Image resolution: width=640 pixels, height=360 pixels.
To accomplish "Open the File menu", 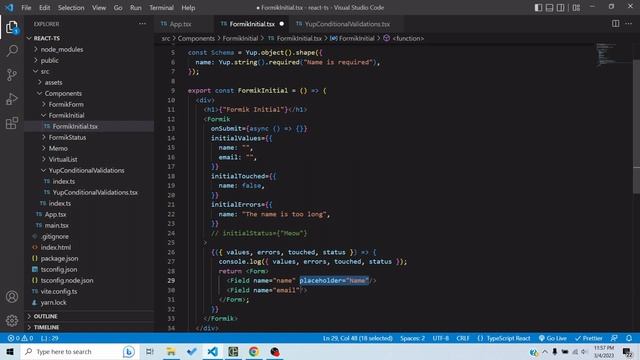I will (x=26, y=7).
